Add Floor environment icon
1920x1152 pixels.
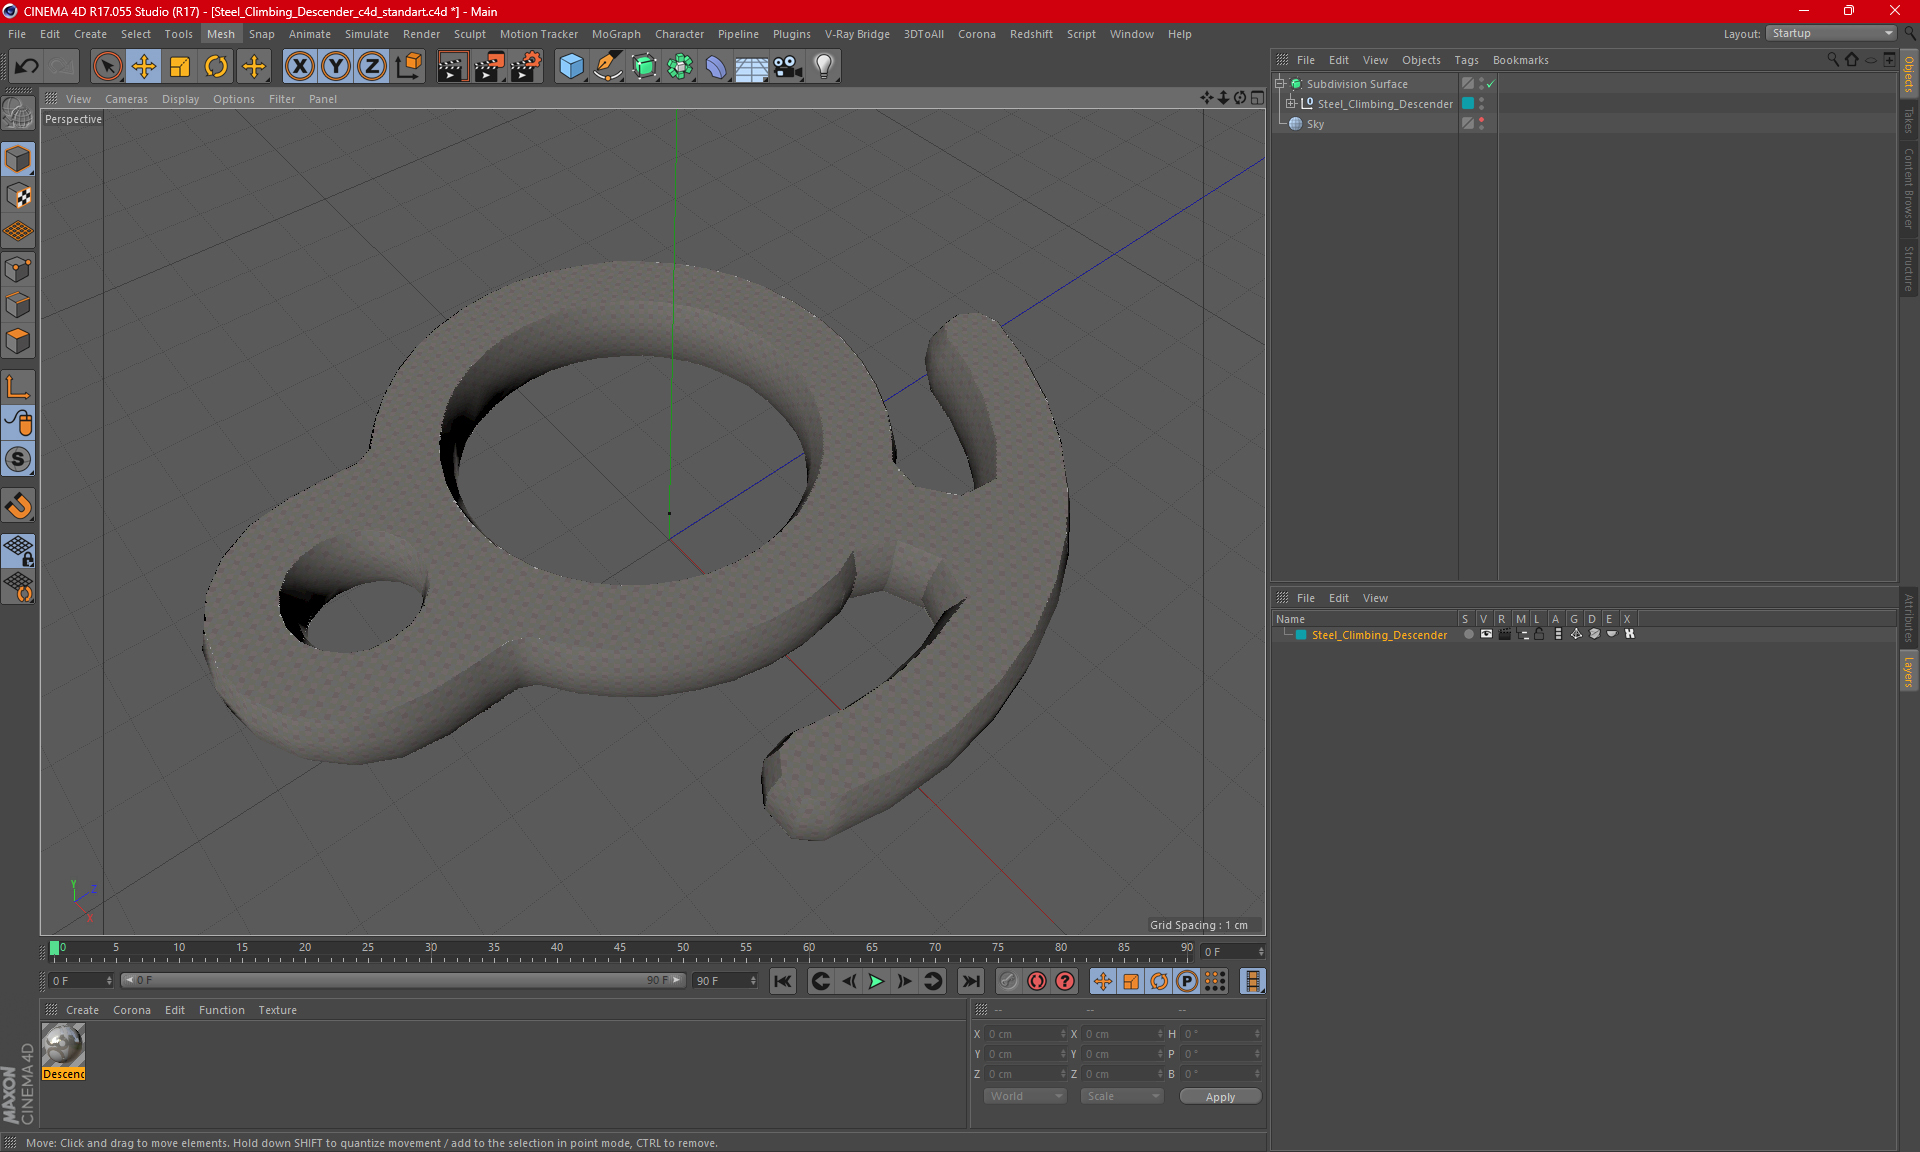pyautogui.click(x=751, y=67)
